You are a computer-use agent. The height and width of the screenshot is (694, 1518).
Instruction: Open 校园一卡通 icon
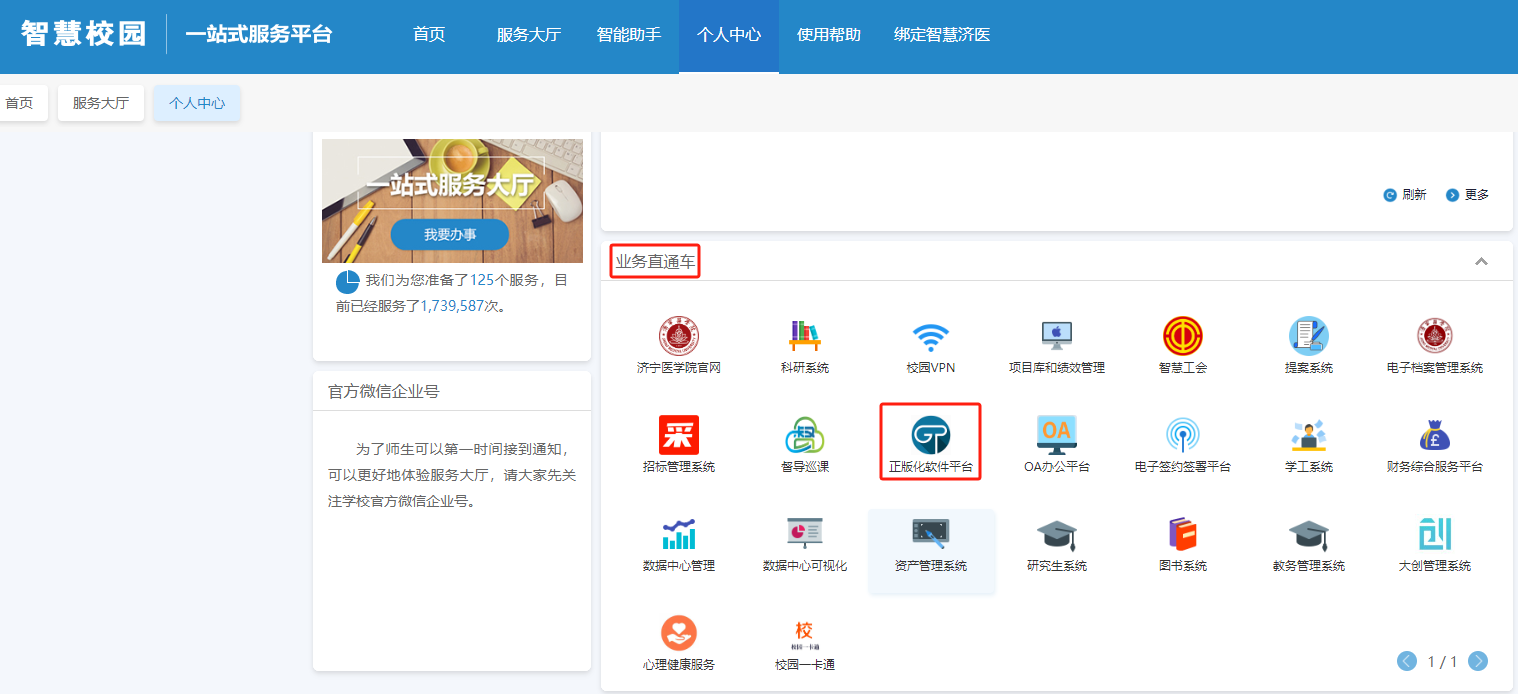805,633
